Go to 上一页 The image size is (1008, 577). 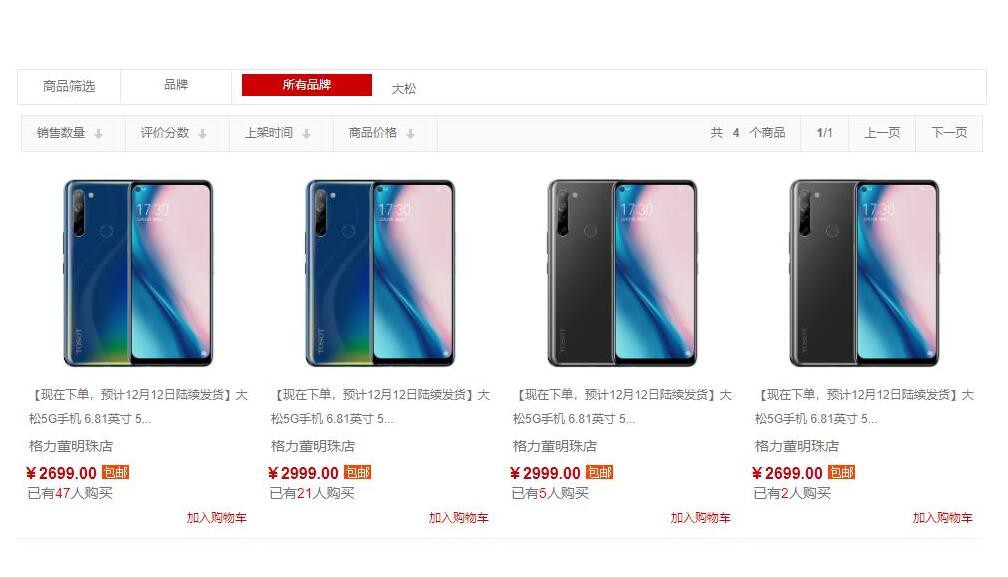[882, 133]
